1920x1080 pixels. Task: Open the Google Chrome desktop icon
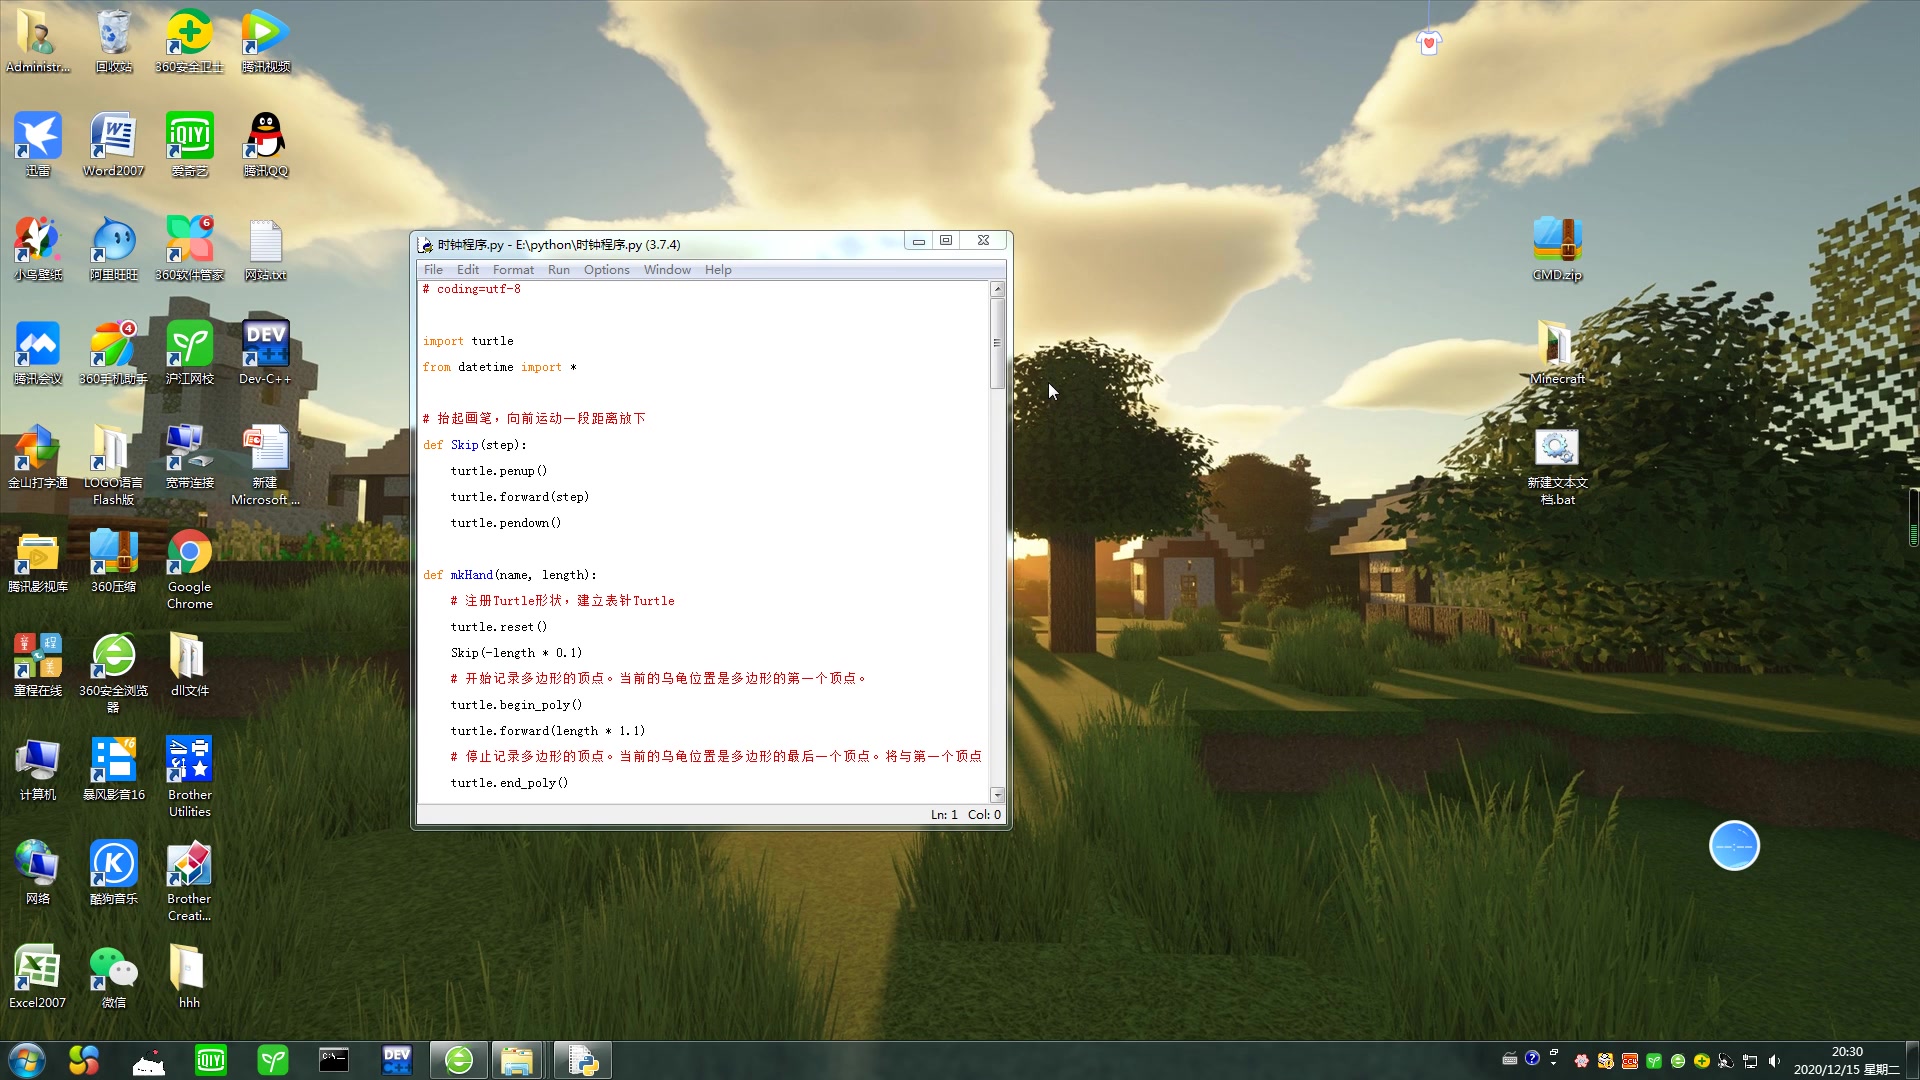point(189,553)
